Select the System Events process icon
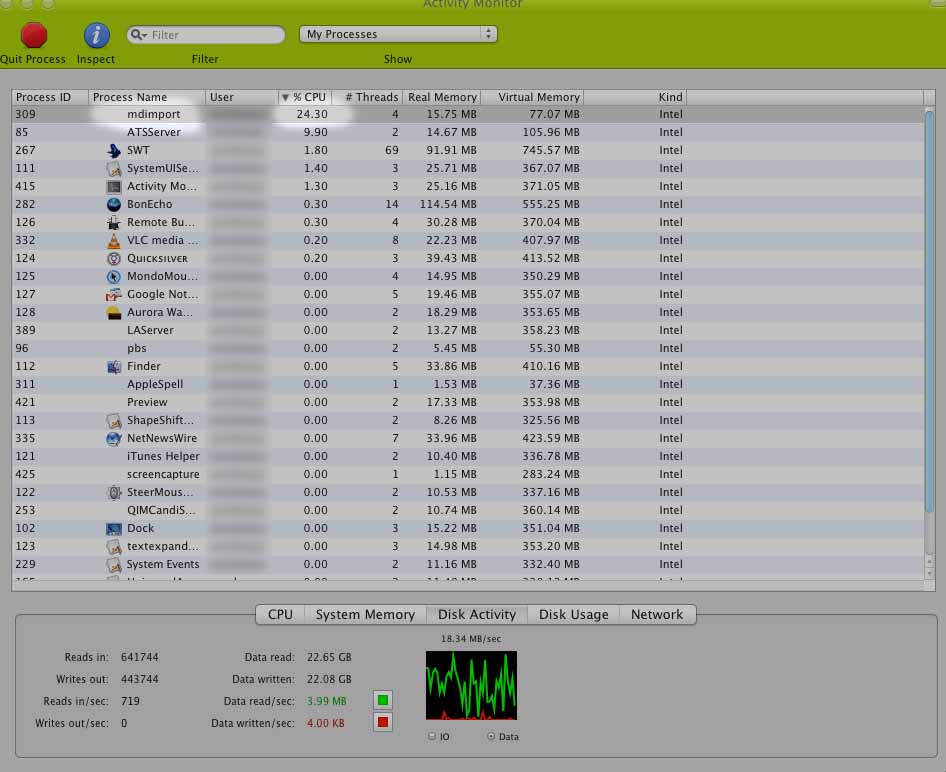The width and height of the screenshot is (946, 772). coord(113,565)
